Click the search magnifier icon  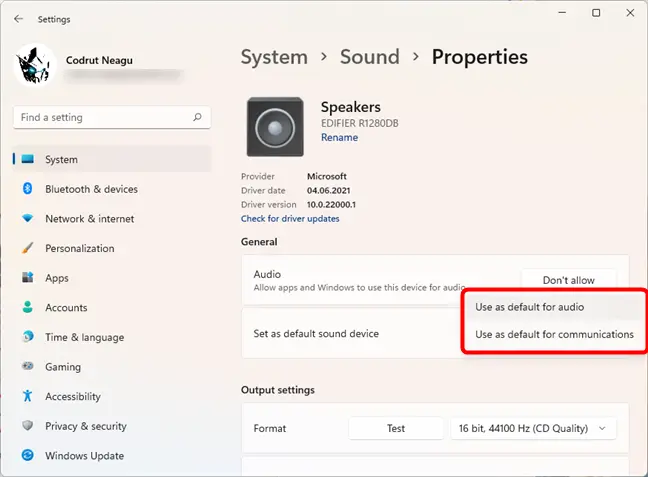tap(197, 117)
